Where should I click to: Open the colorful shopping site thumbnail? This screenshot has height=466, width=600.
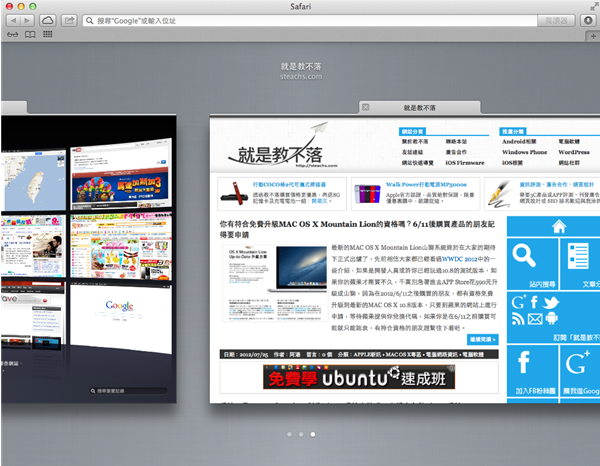click(x=121, y=246)
